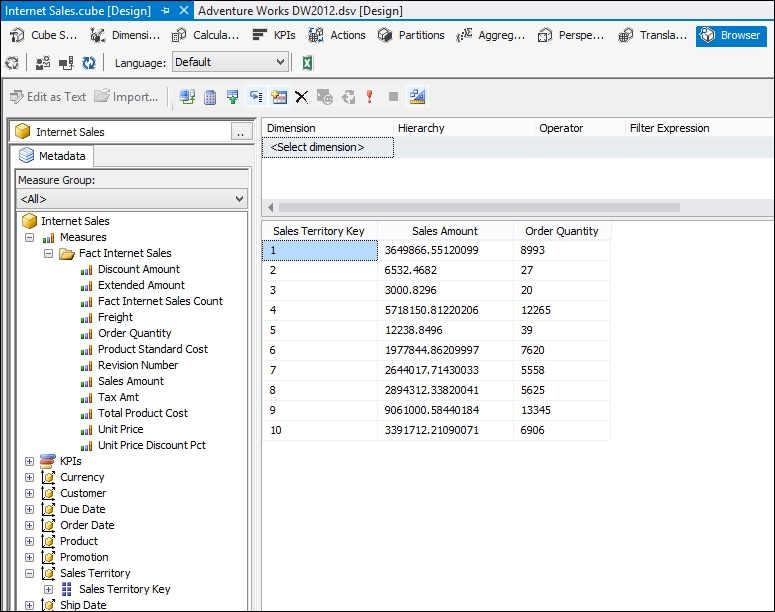Viewport: 775px width, 612px height.
Task: Open the Actions tab label
Action: [x=348, y=35]
